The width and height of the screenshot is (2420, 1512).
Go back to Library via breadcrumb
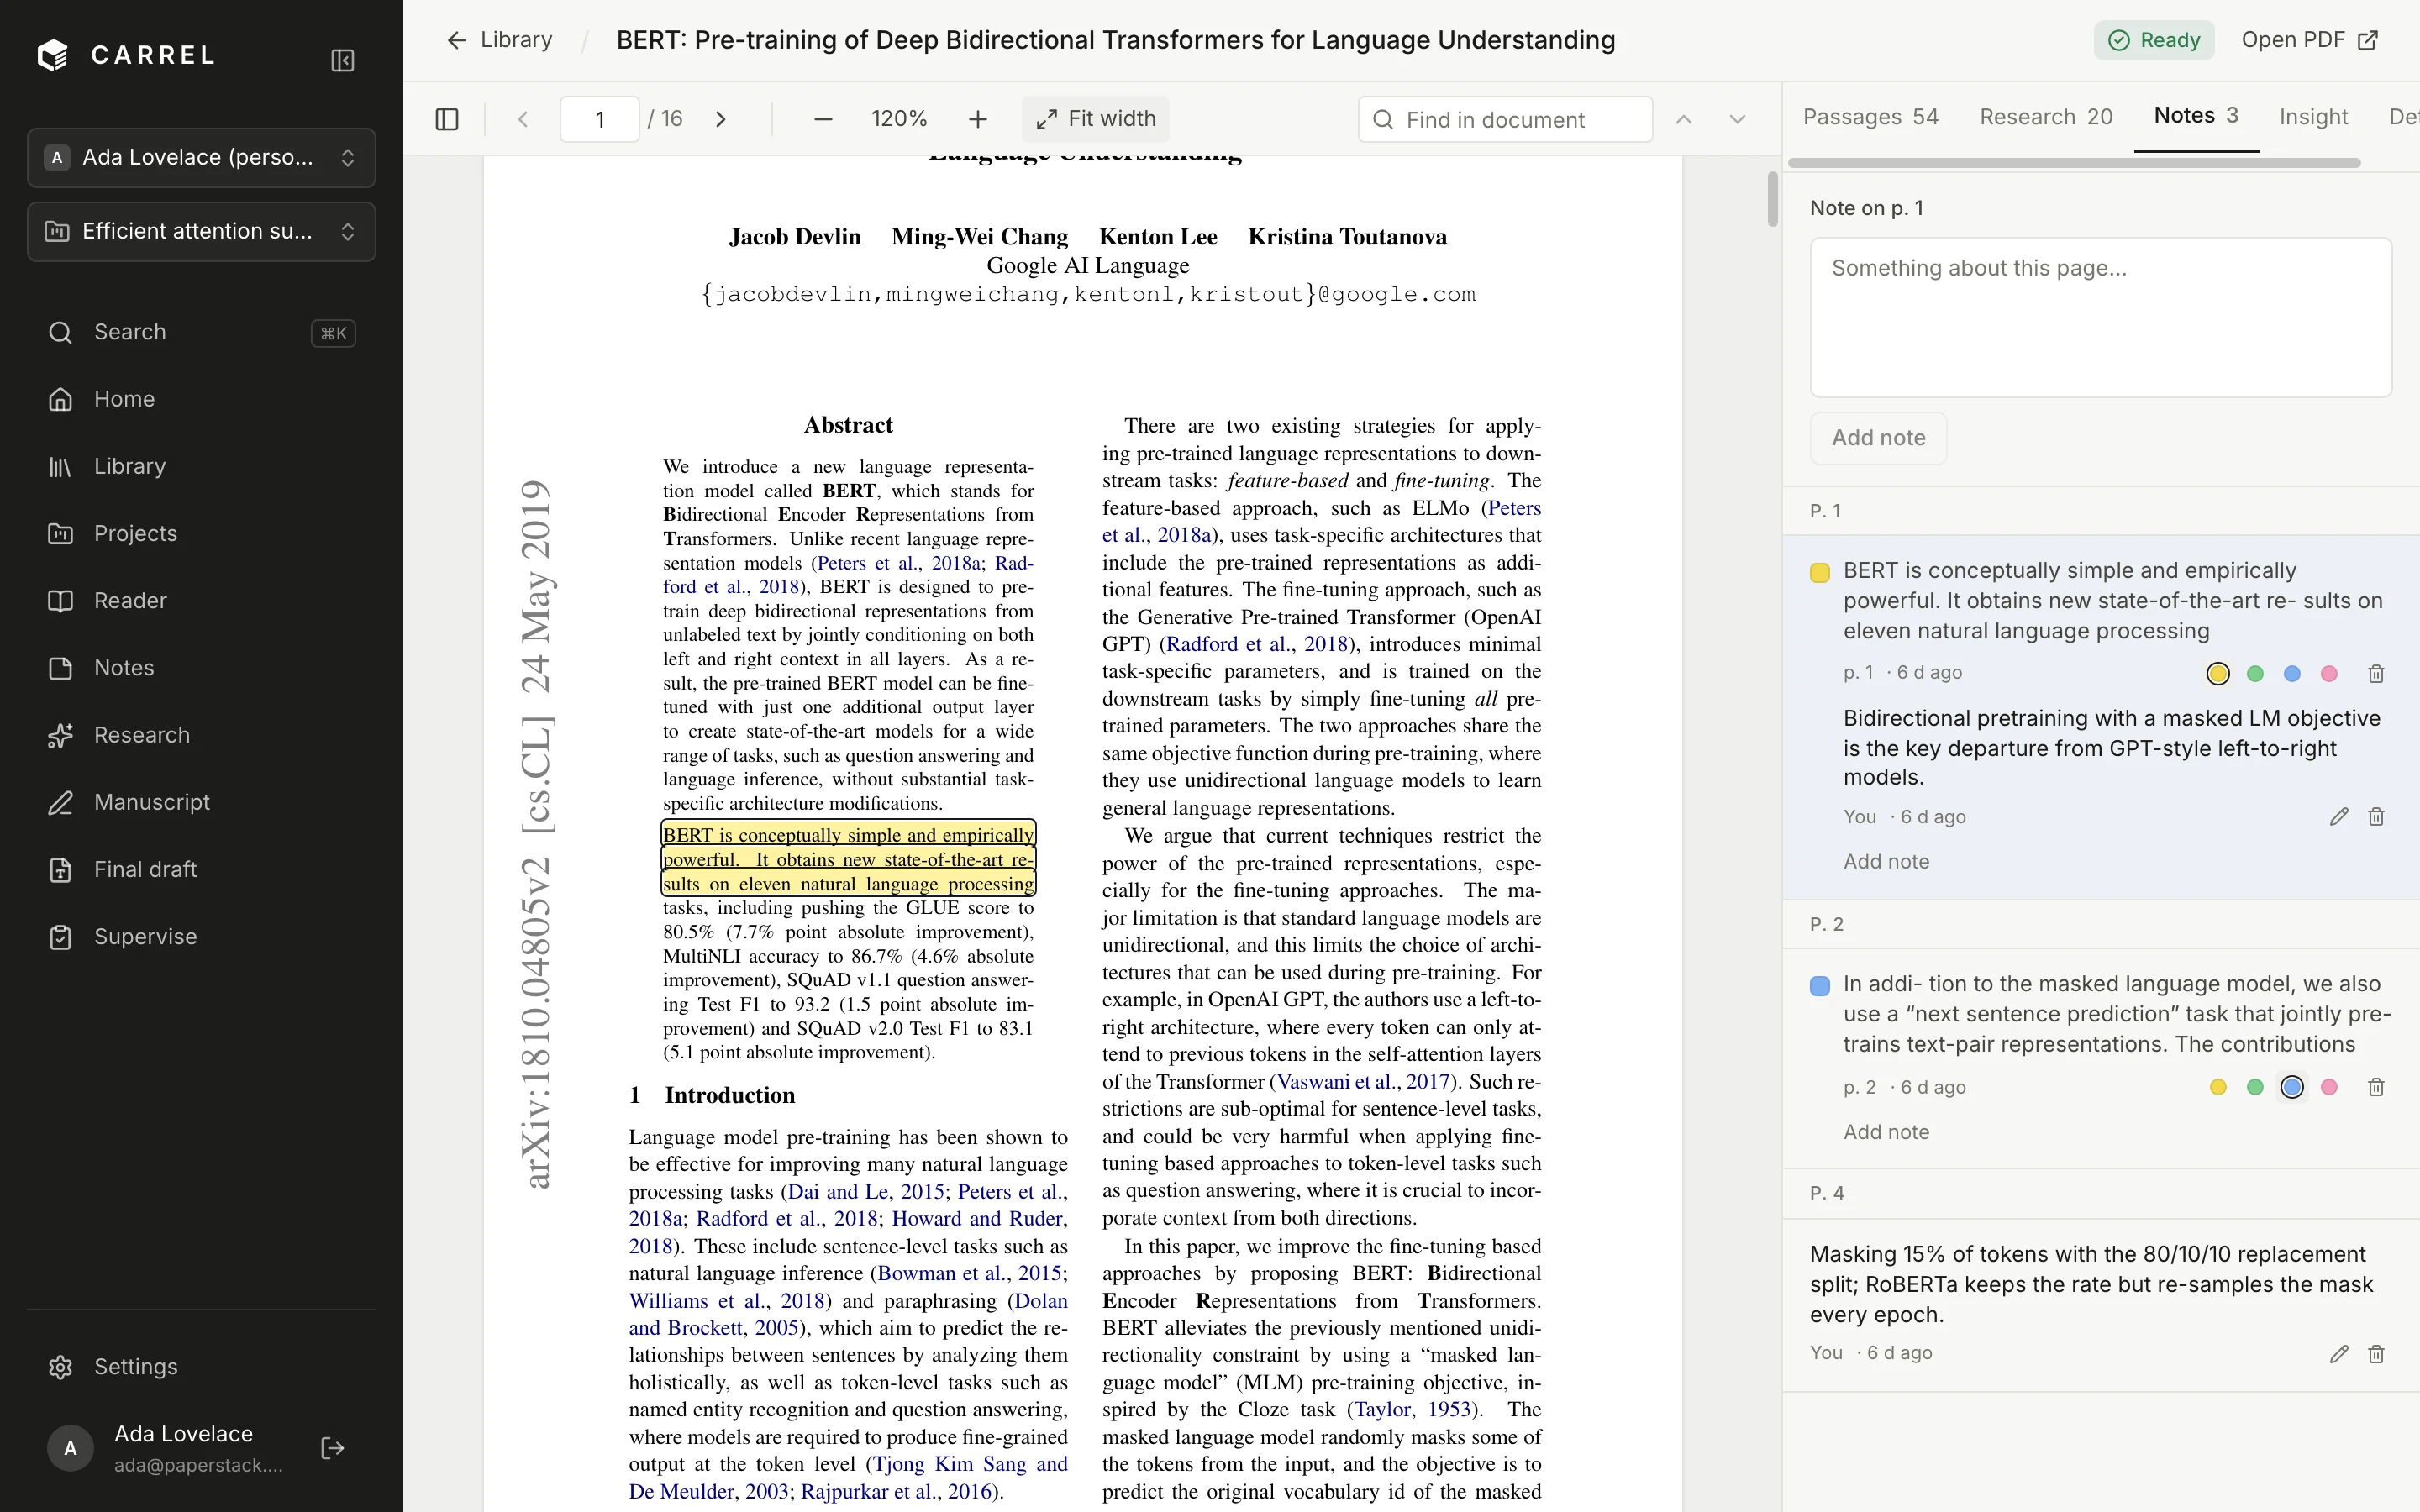pos(499,40)
